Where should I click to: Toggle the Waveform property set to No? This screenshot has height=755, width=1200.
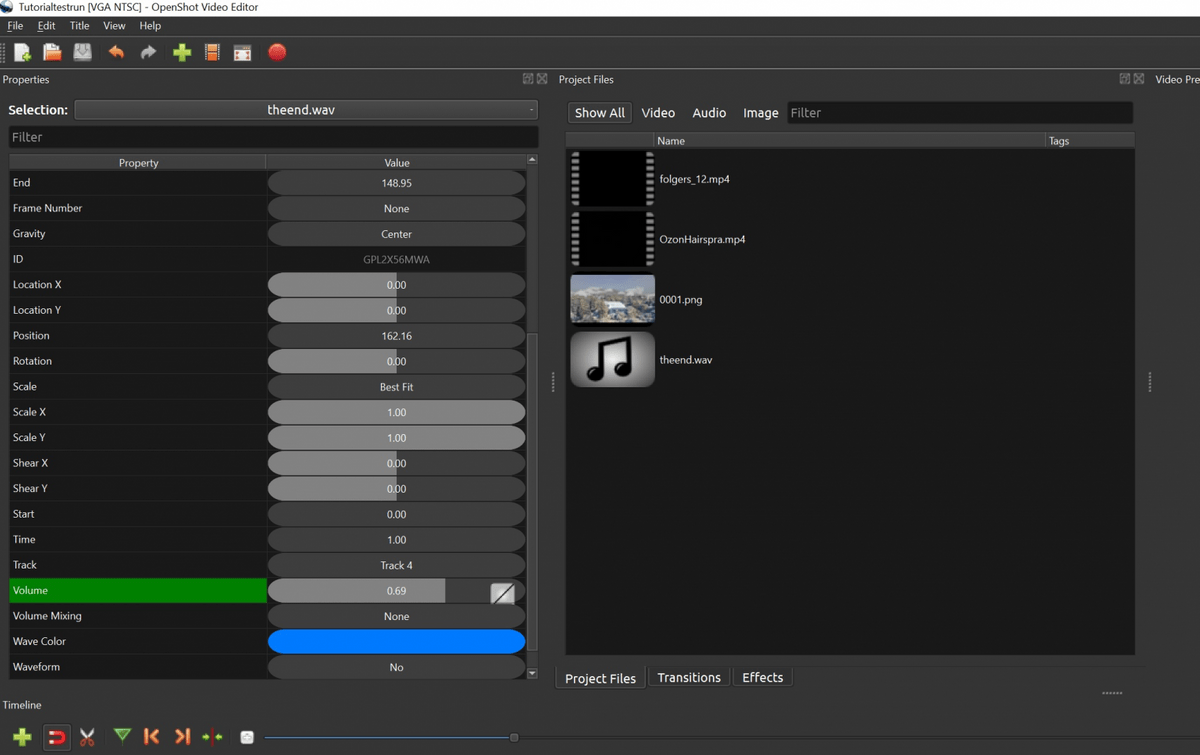[x=396, y=667]
